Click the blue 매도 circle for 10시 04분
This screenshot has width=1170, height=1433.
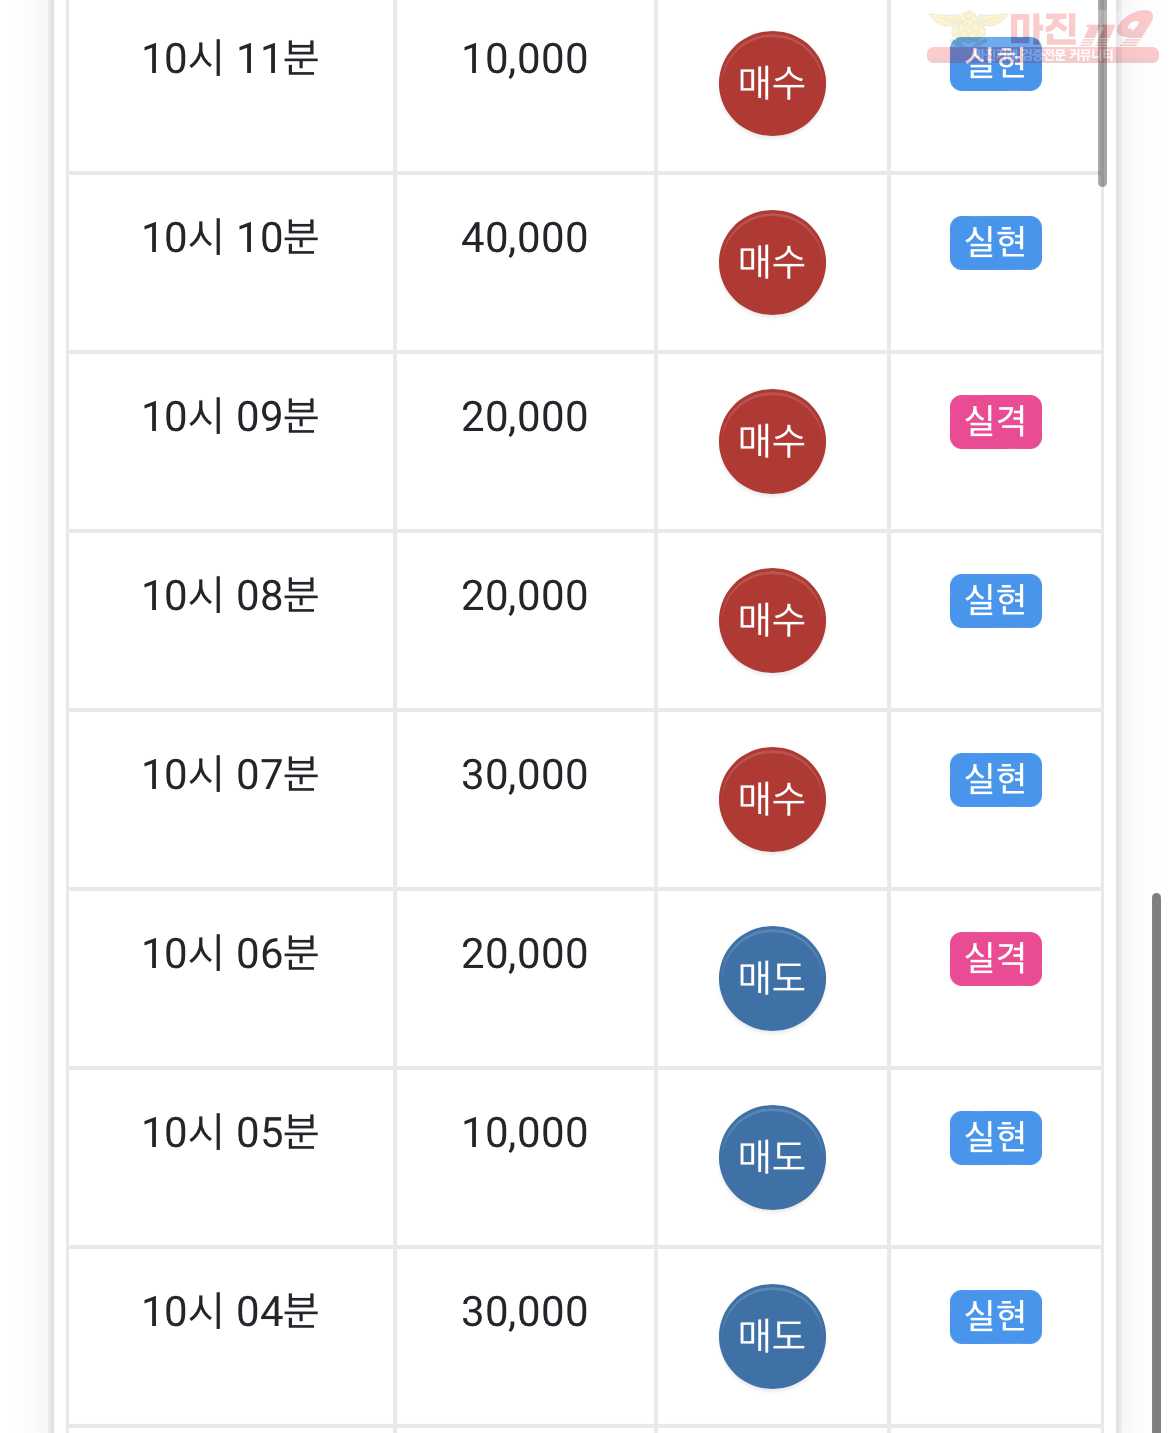[772, 1336]
